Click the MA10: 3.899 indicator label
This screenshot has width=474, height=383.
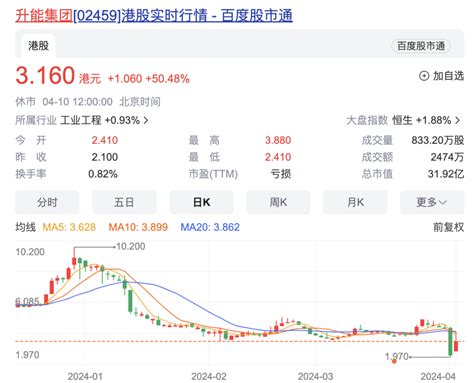point(138,227)
